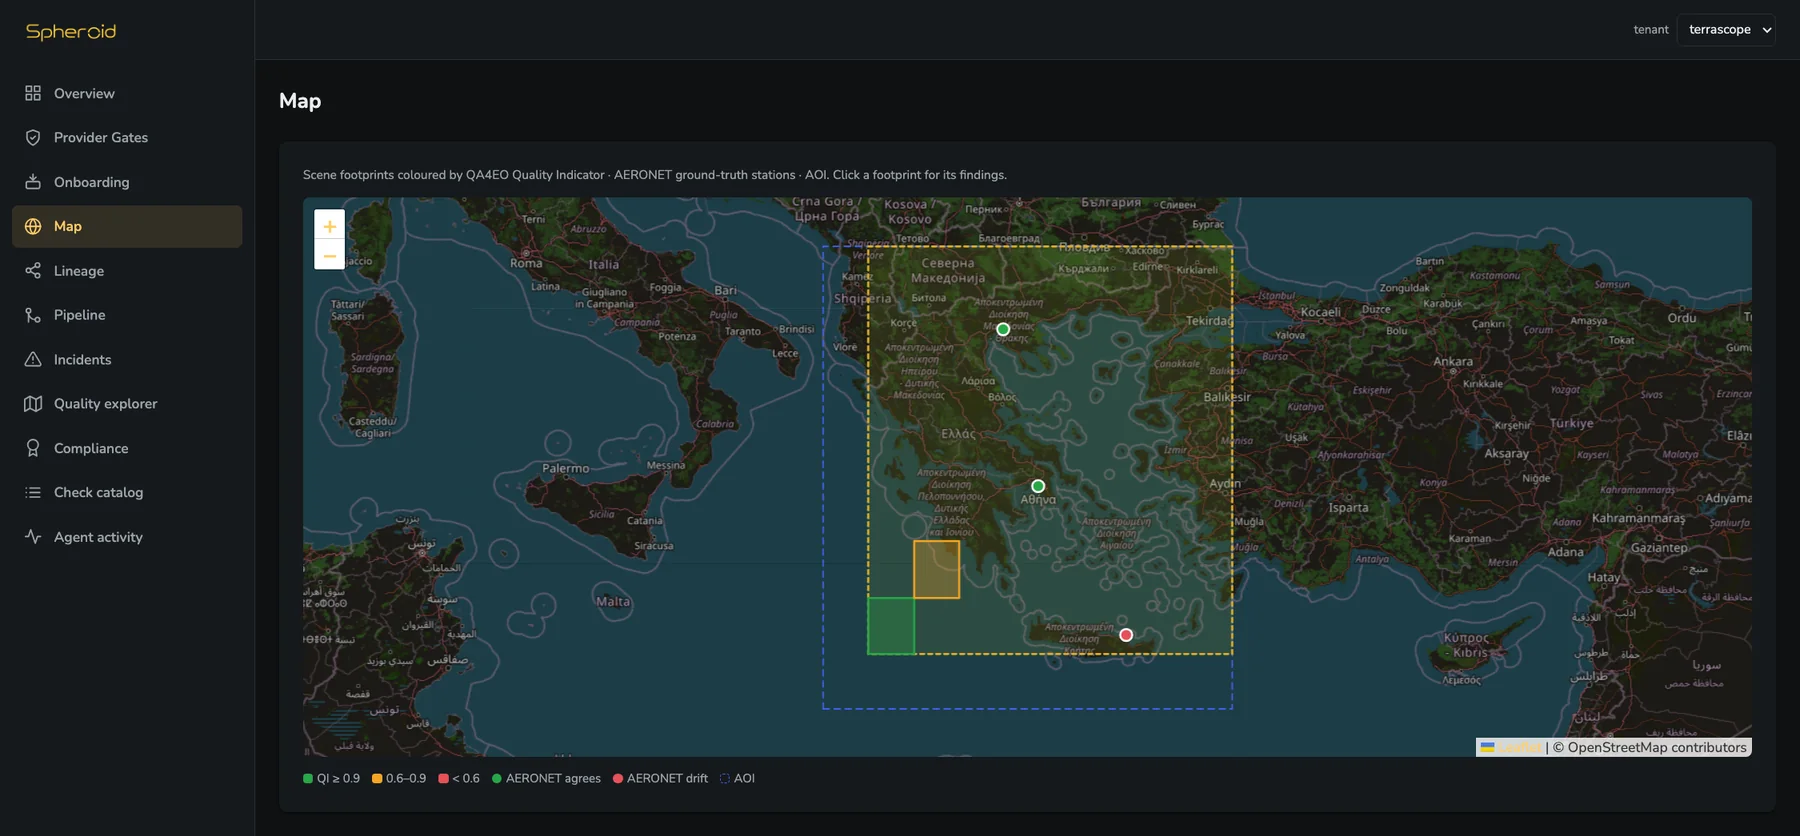Select the green scene footprint square
Image resolution: width=1800 pixels, height=836 pixels.
click(x=891, y=626)
